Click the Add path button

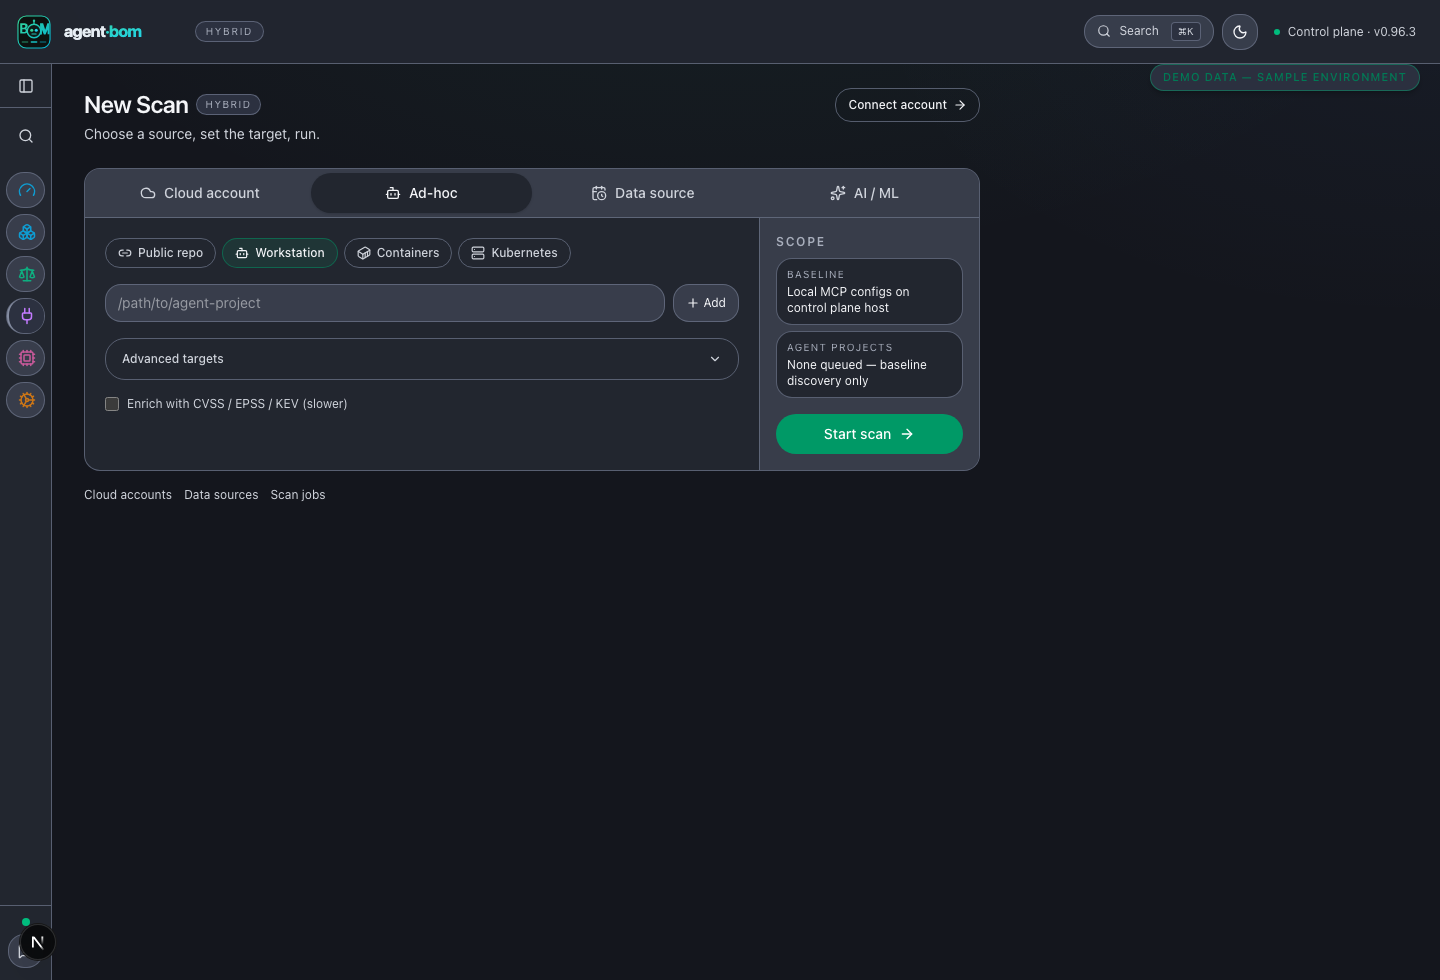point(706,303)
